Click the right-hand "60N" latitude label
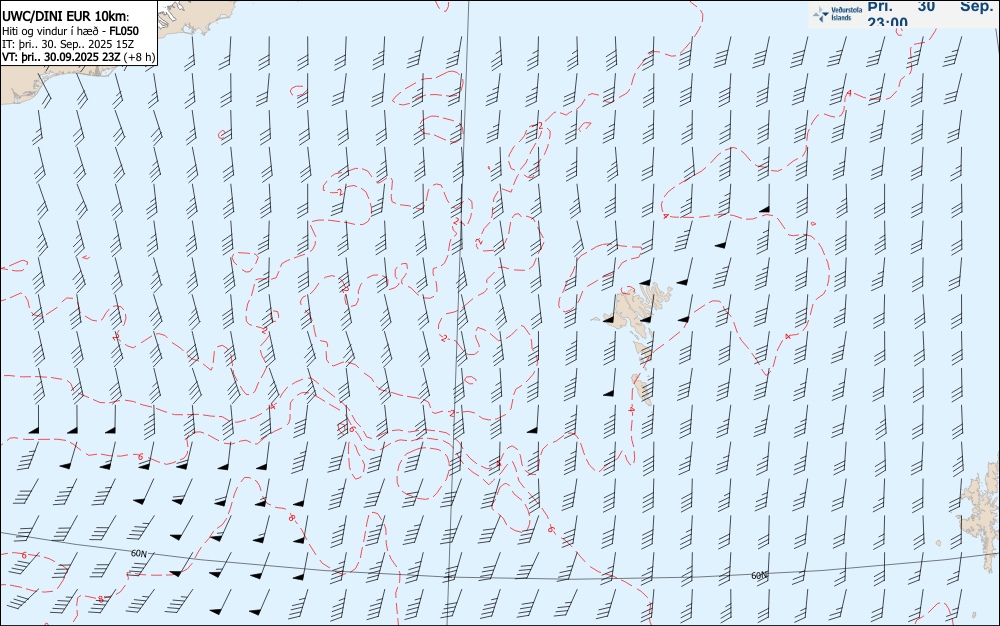The height and width of the screenshot is (626, 1000). [759, 576]
